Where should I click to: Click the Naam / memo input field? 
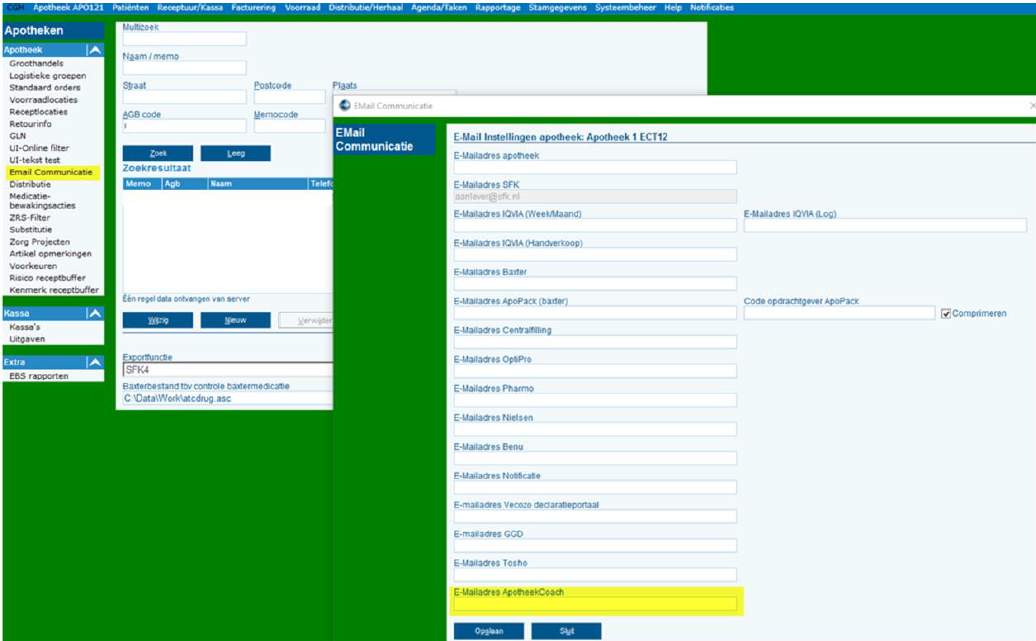click(184, 68)
